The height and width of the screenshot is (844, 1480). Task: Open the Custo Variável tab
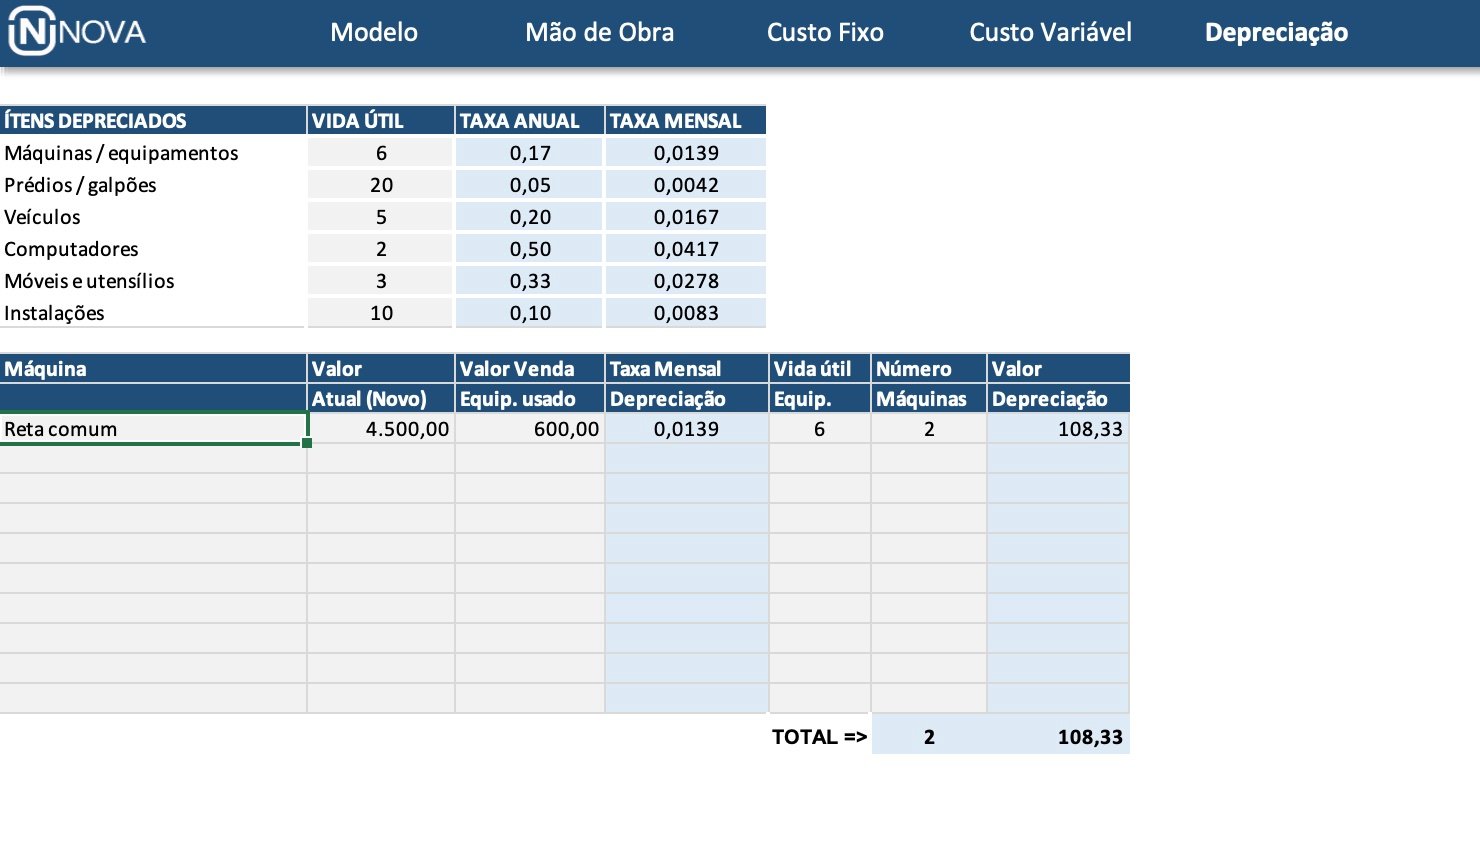tap(1050, 32)
